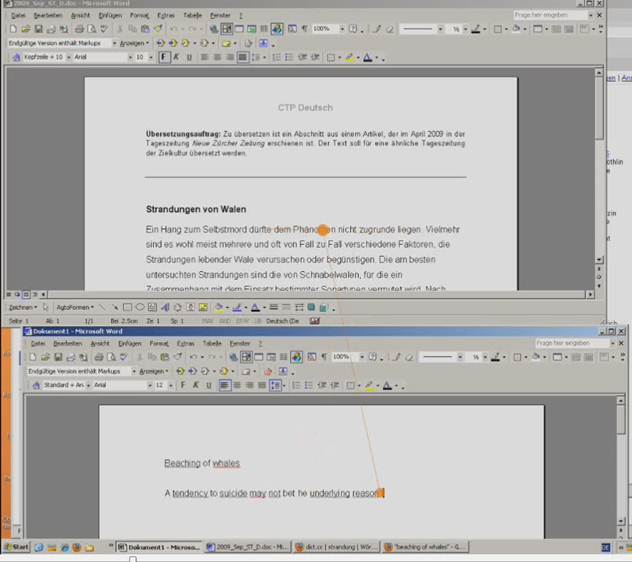Open the zoom 100% dropdown in Dokument1
Image resolution: width=632 pixels, height=562 pixels.
click(x=355, y=357)
